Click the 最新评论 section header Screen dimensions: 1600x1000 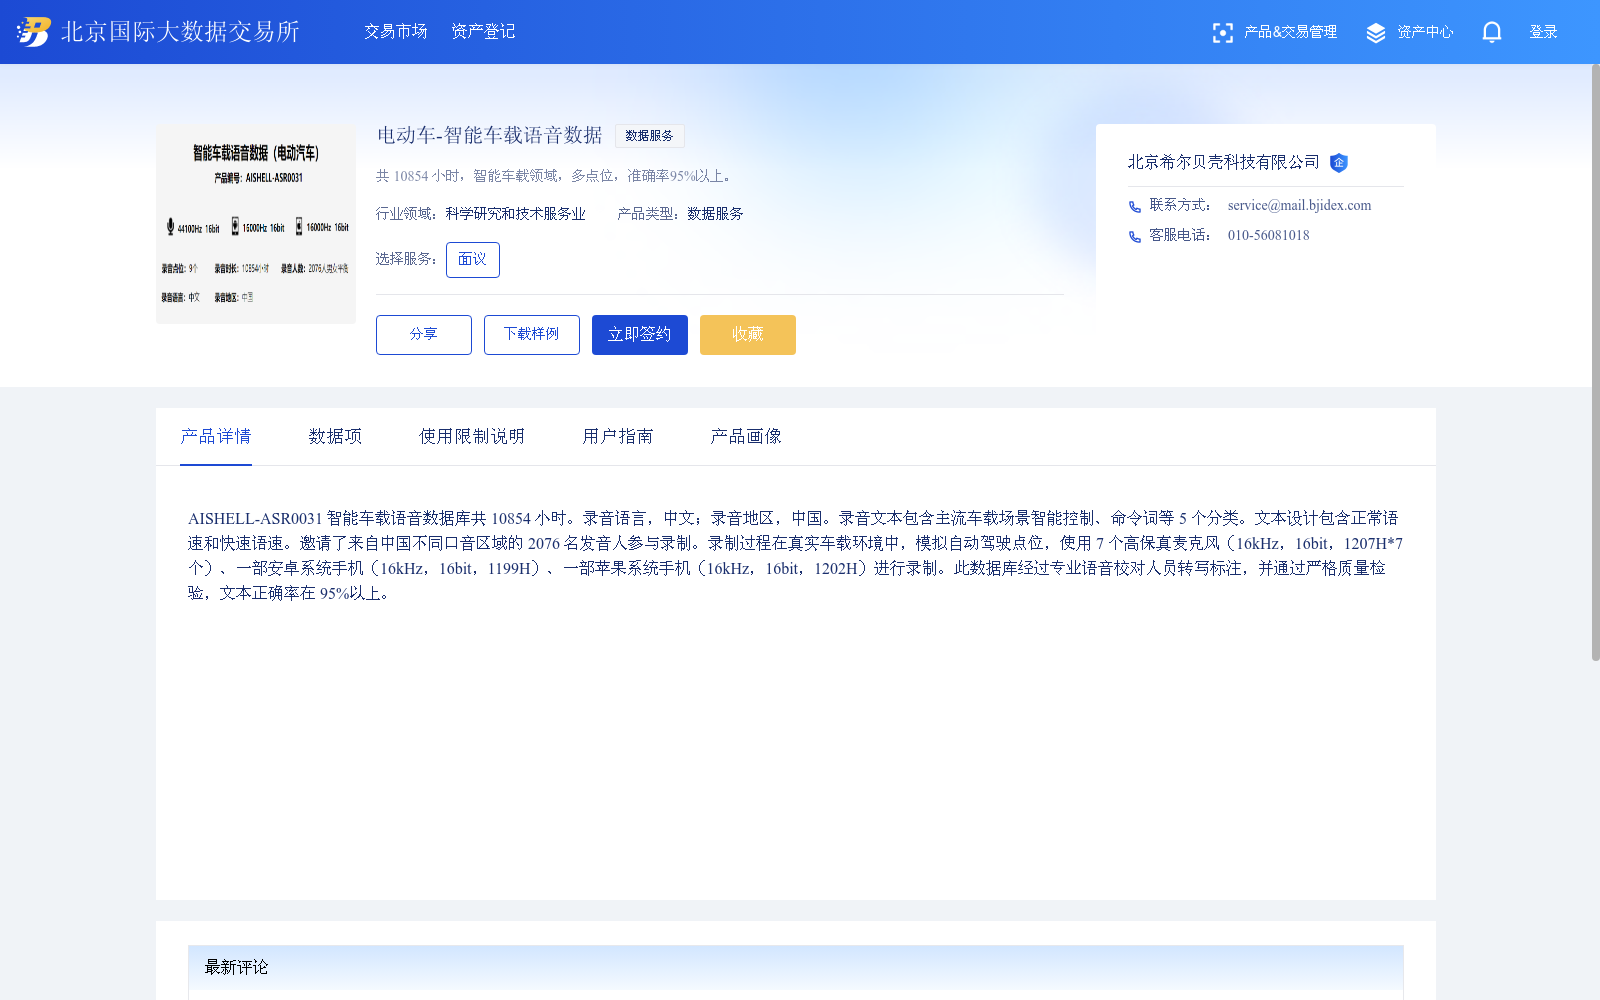[x=796, y=968]
